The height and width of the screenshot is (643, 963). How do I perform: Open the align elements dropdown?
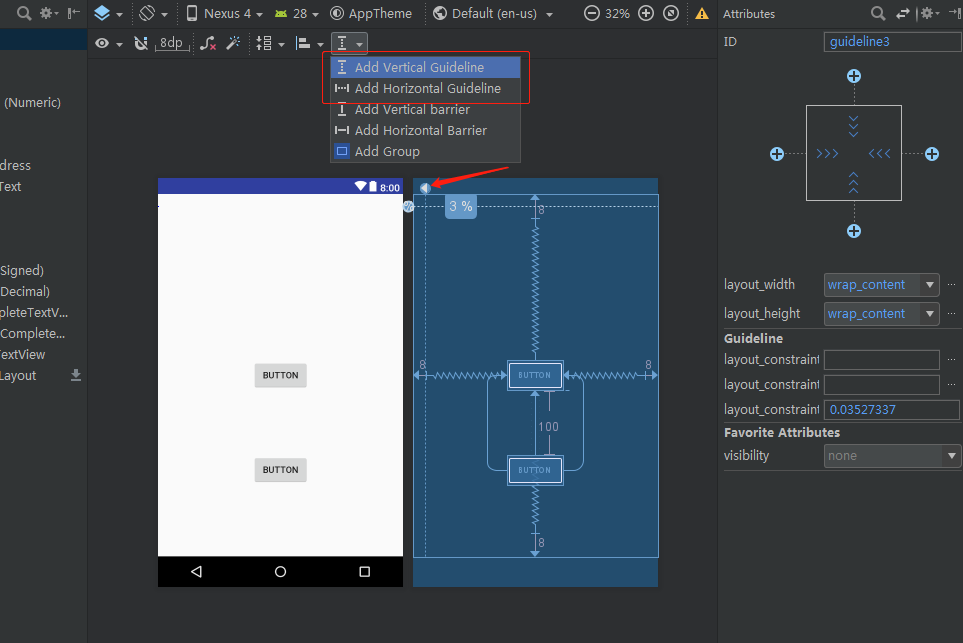[310, 43]
